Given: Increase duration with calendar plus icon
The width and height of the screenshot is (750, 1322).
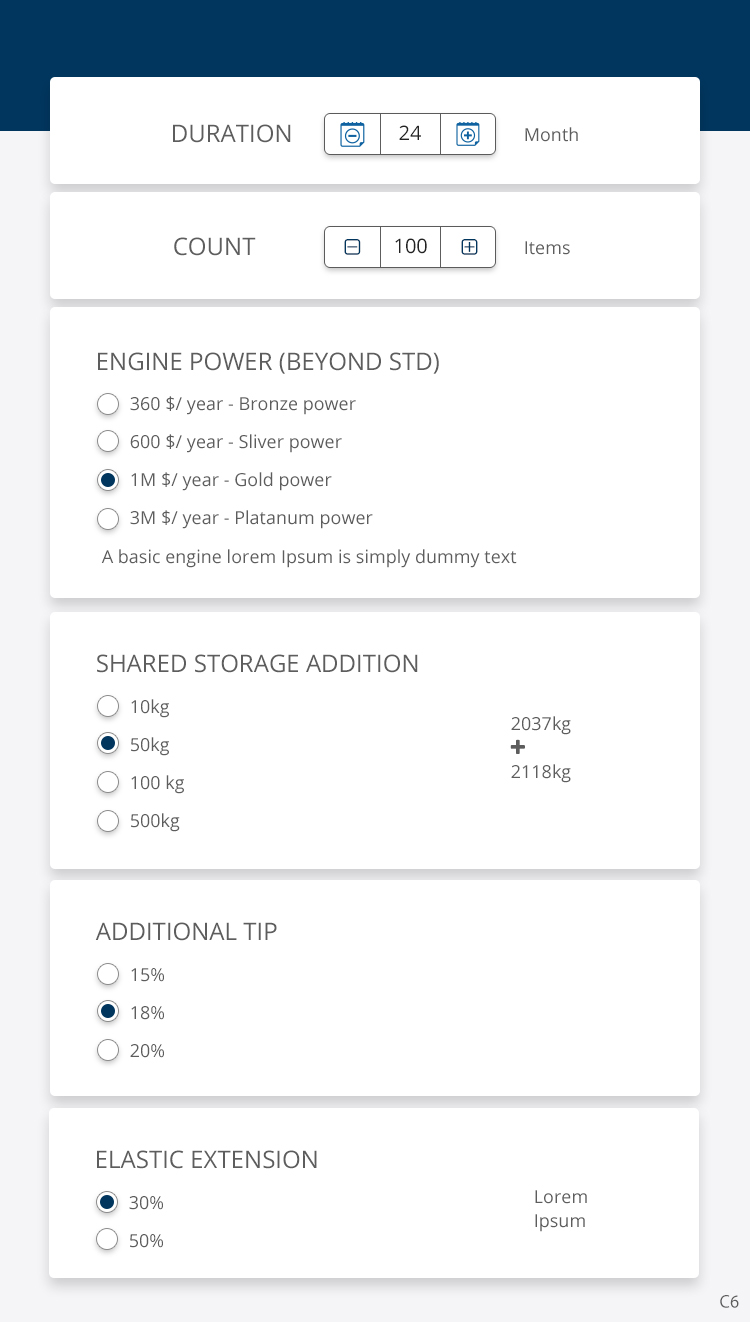Looking at the screenshot, I should click(x=468, y=134).
